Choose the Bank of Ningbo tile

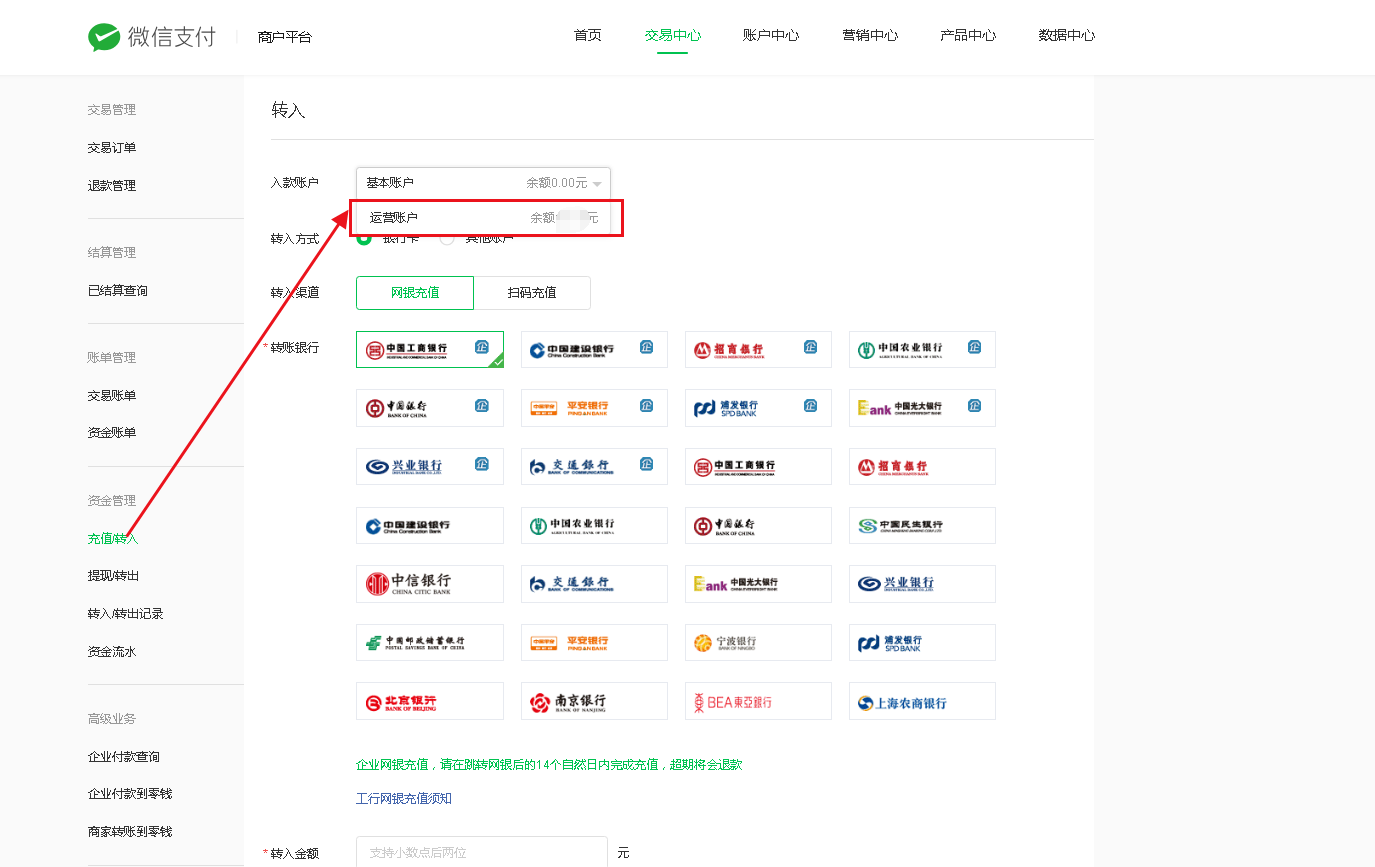758,642
